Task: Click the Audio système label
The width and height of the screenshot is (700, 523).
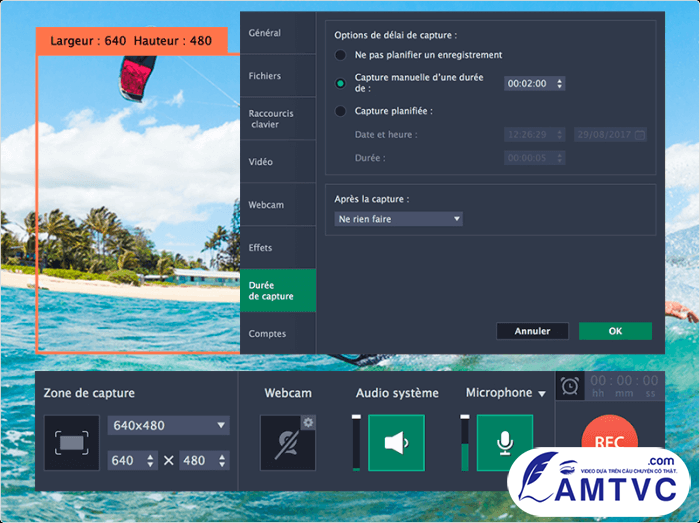Action: (397, 393)
